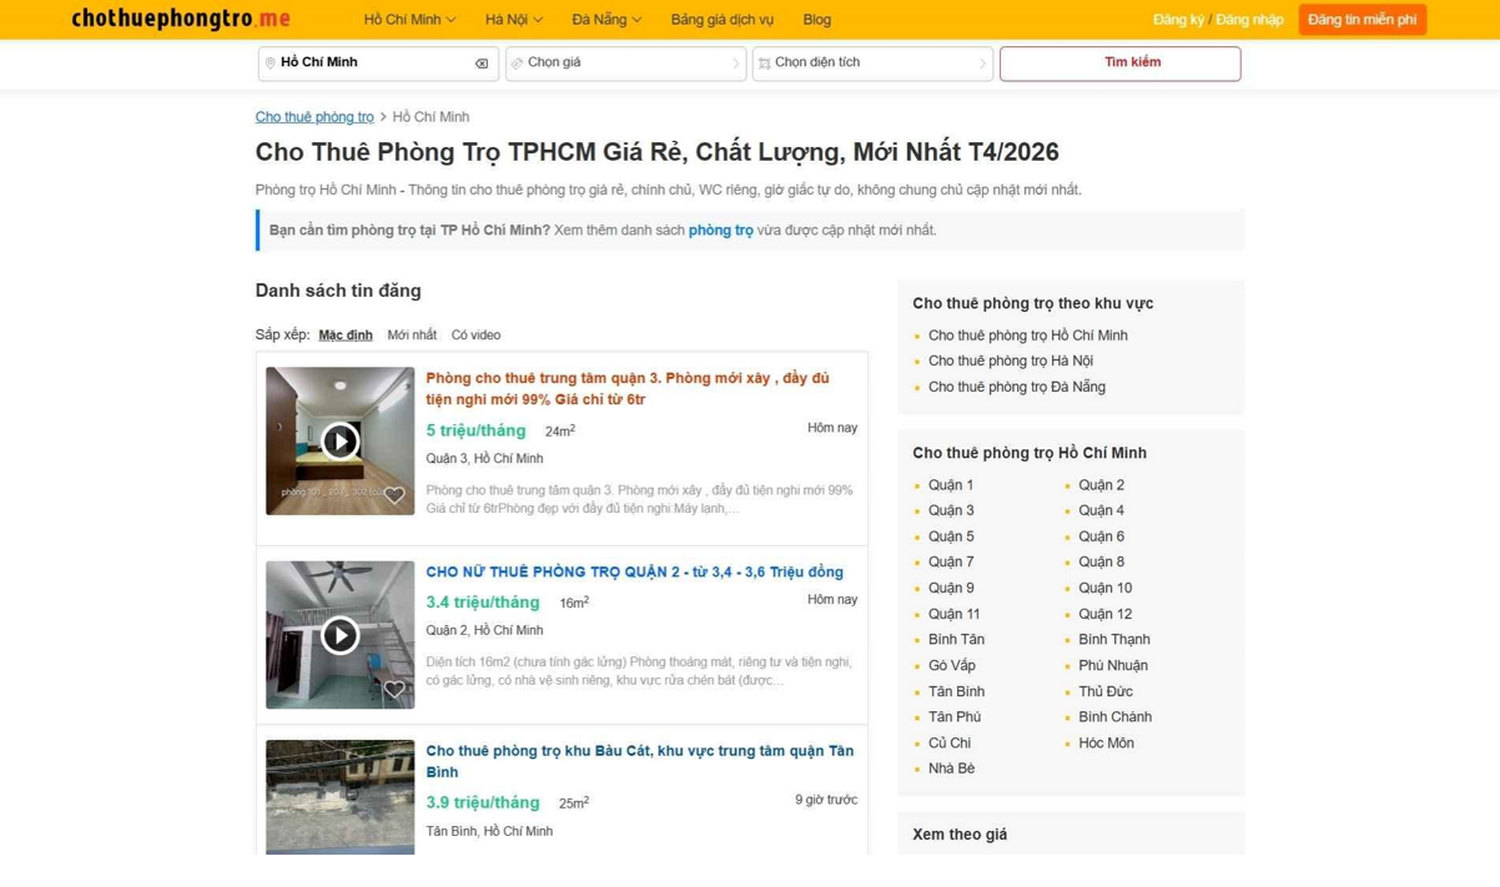Click the area size icon
The image size is (1500, 887).
(764, 63)
